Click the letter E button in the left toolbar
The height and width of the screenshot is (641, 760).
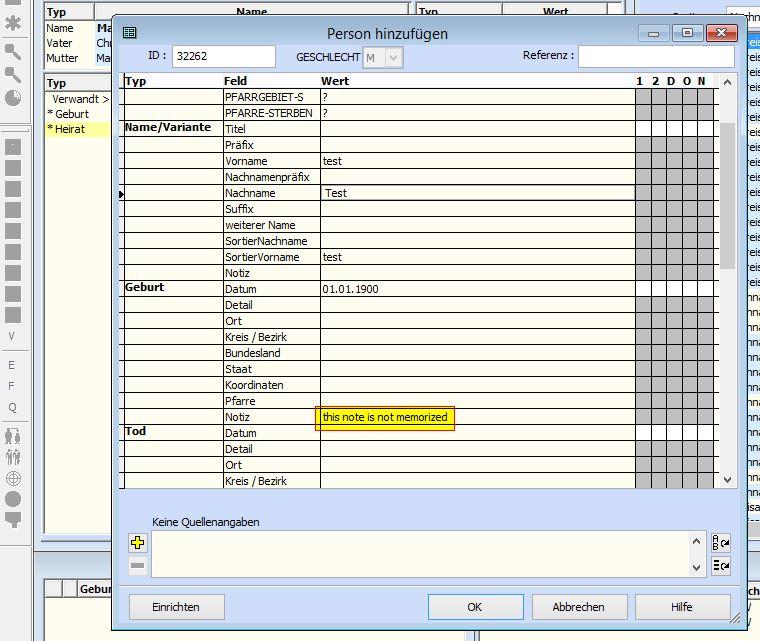click(x=12, y=365)
